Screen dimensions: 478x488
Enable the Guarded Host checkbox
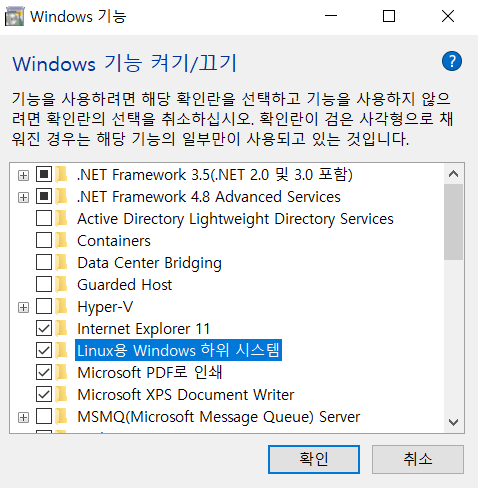44,285
